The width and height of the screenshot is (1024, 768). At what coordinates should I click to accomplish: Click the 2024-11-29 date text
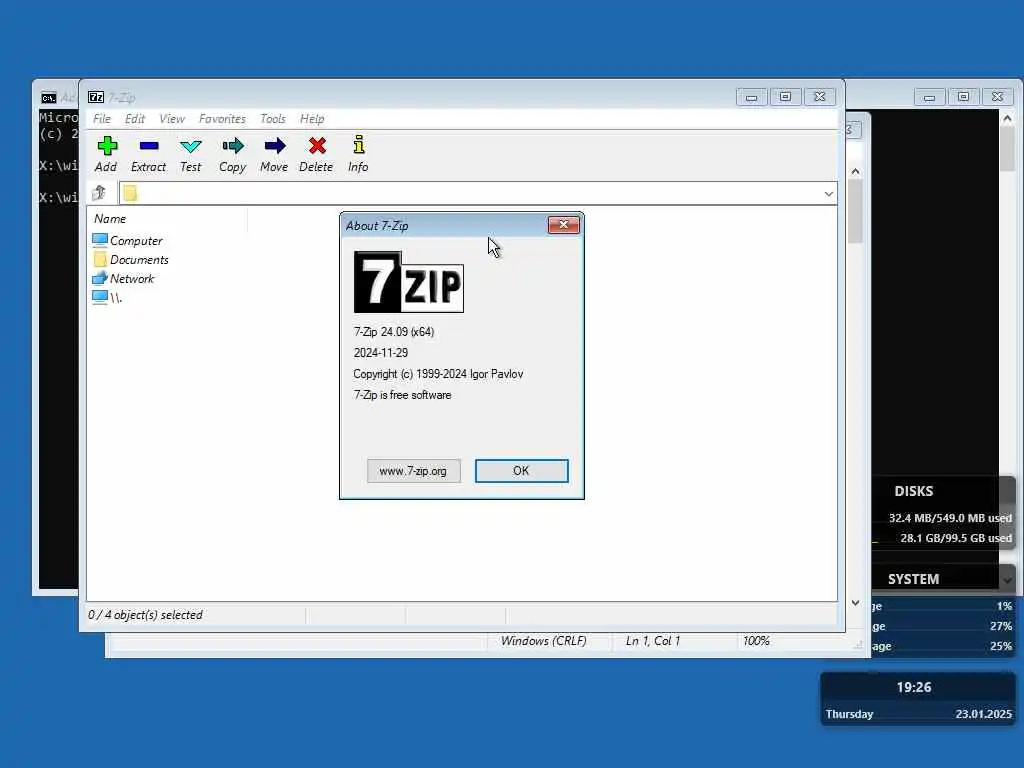pyautogui.click(x=381, y=353)
